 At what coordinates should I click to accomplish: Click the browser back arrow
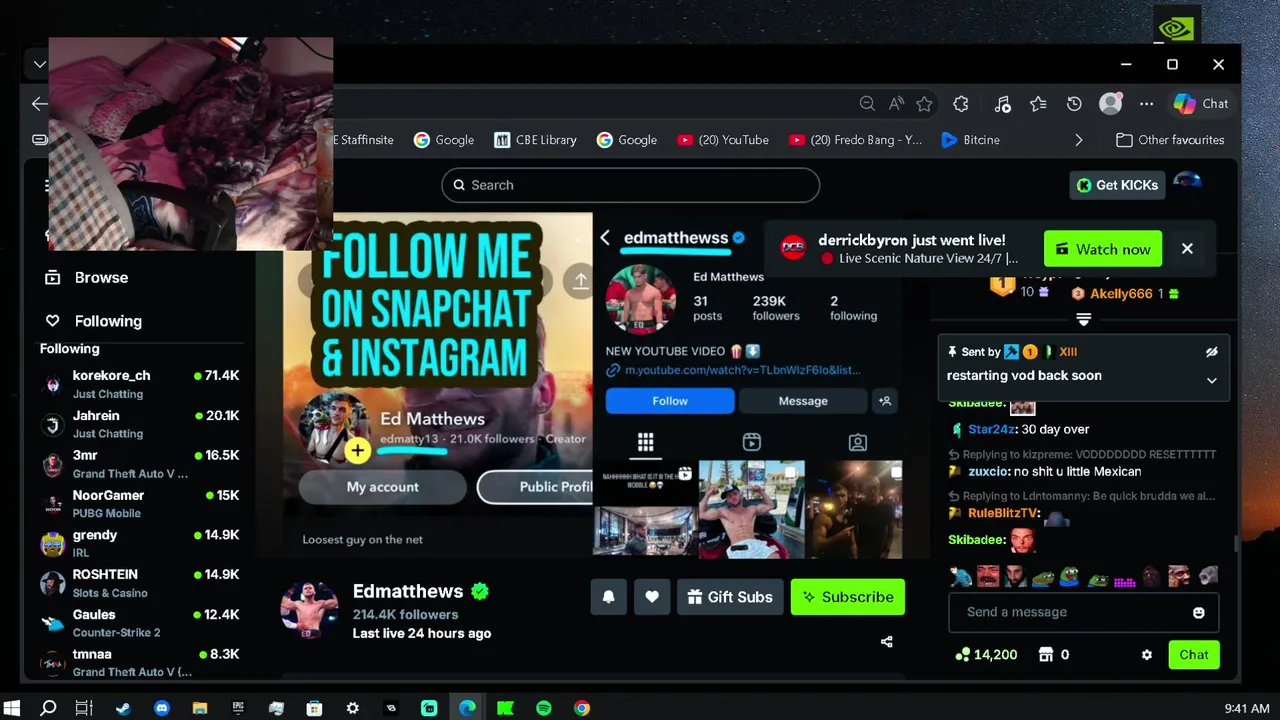[39, 104]
